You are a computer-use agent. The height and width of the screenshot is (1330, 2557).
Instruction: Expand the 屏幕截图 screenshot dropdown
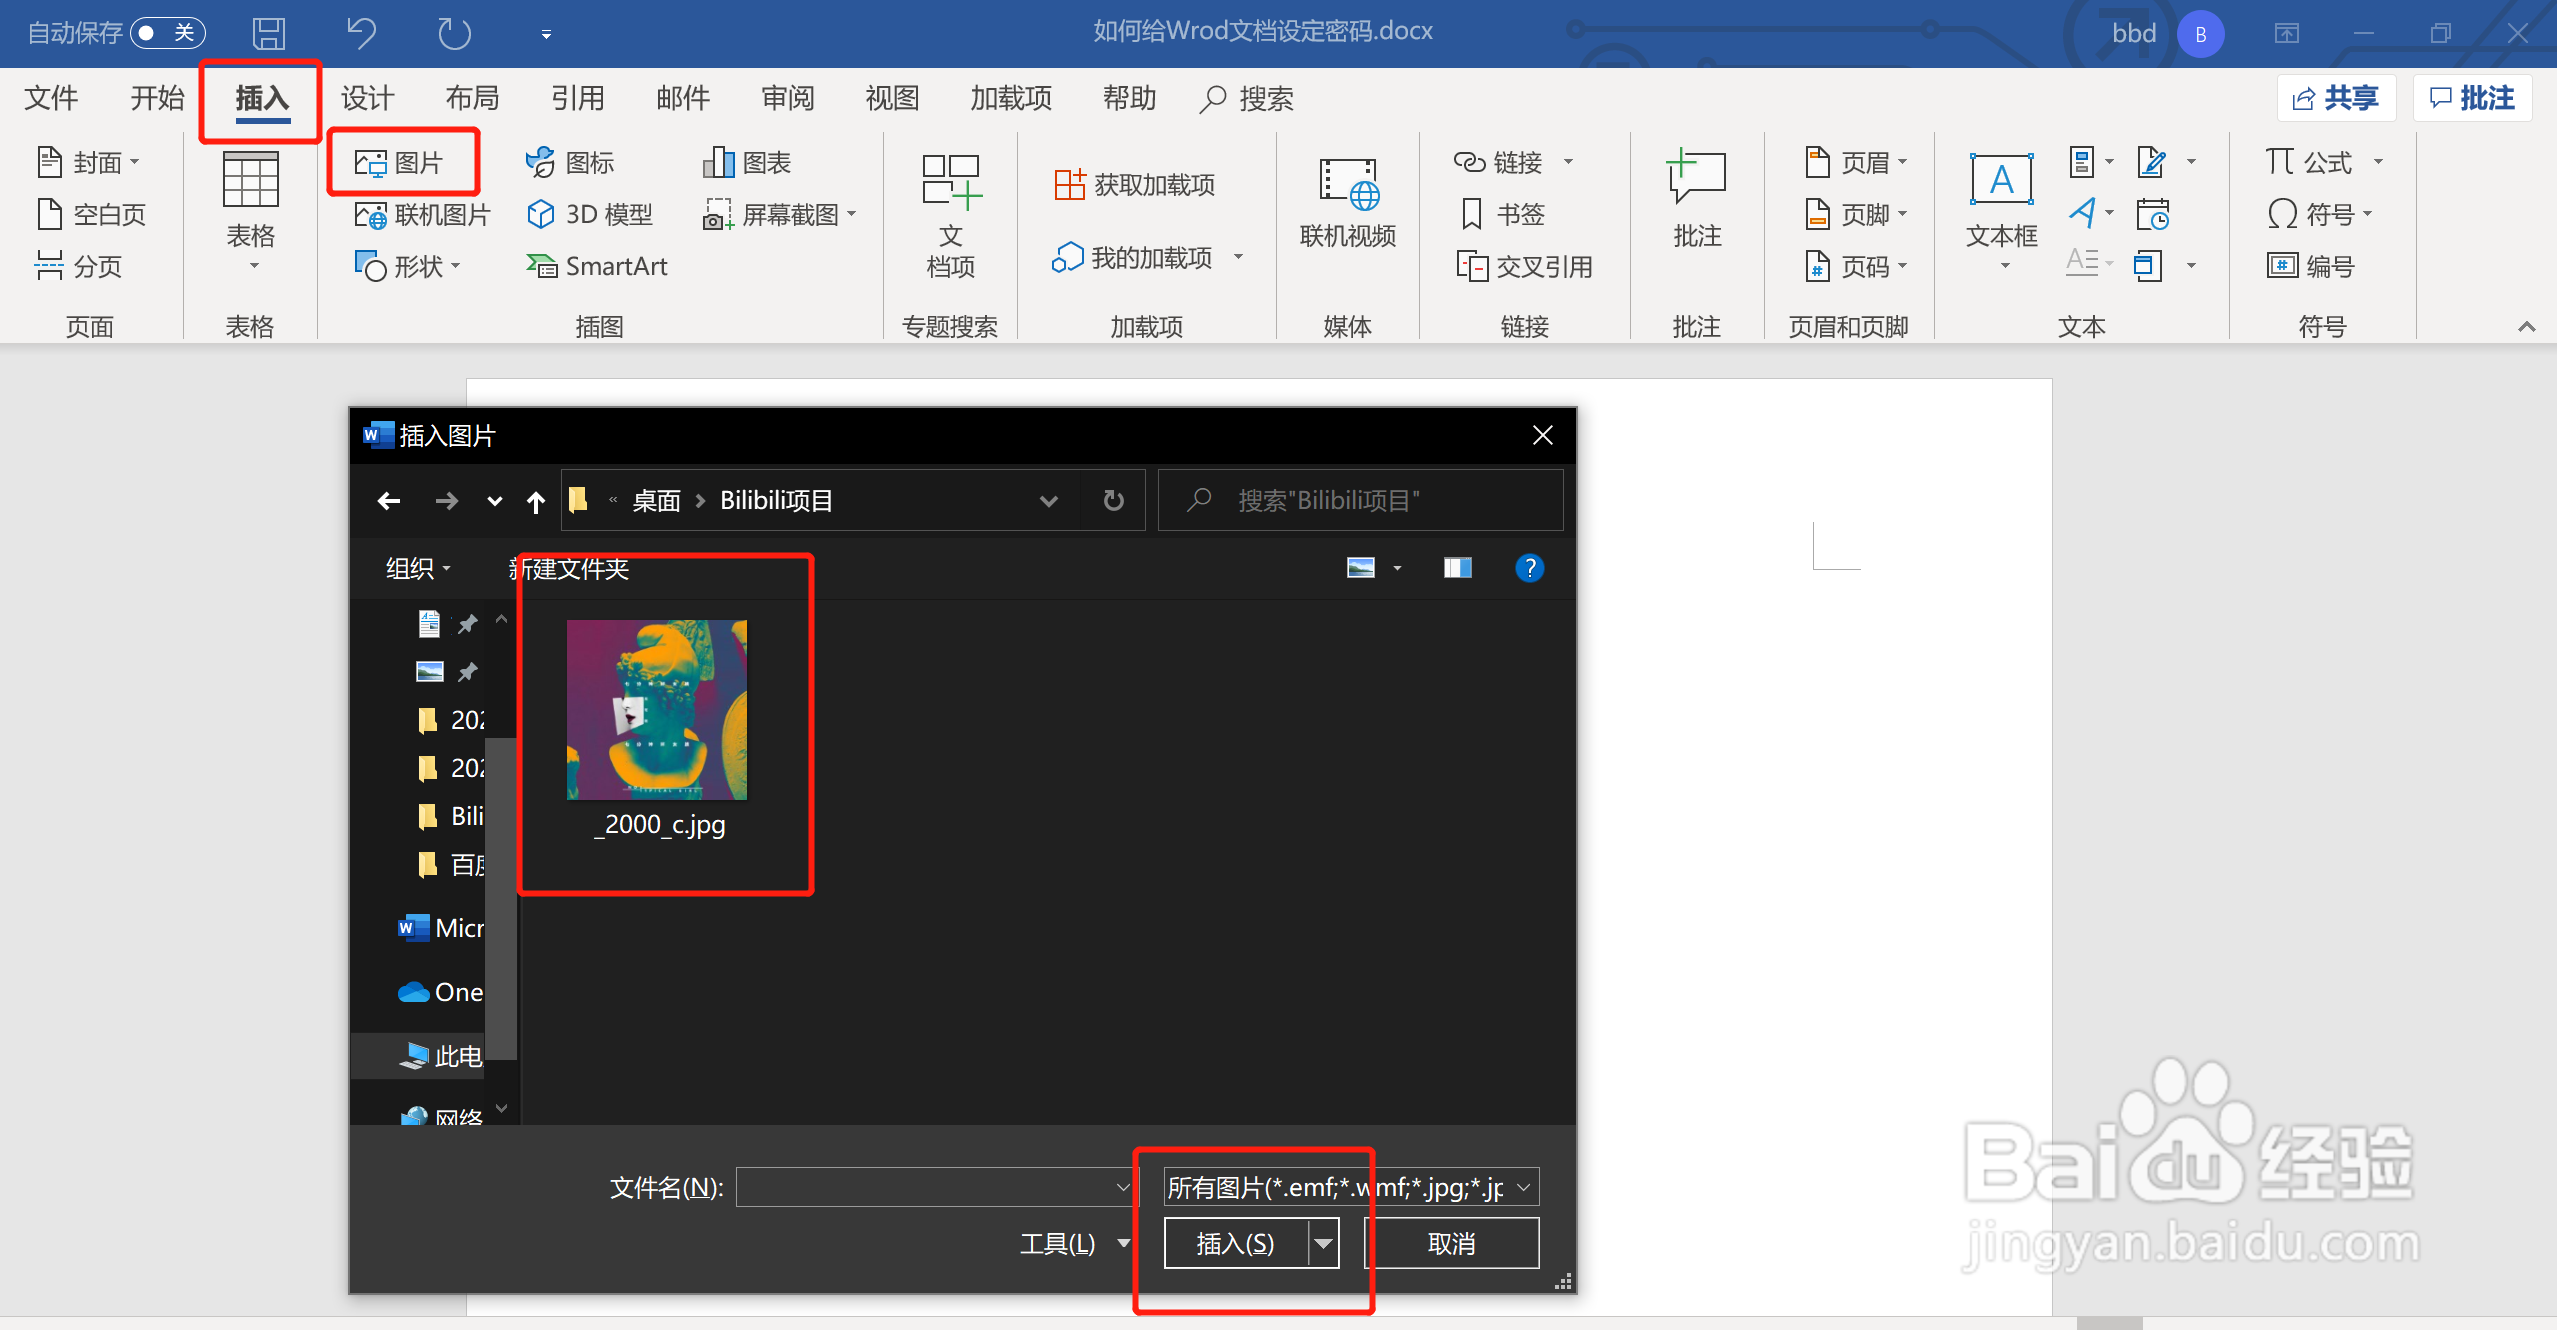tap(852, 214)
